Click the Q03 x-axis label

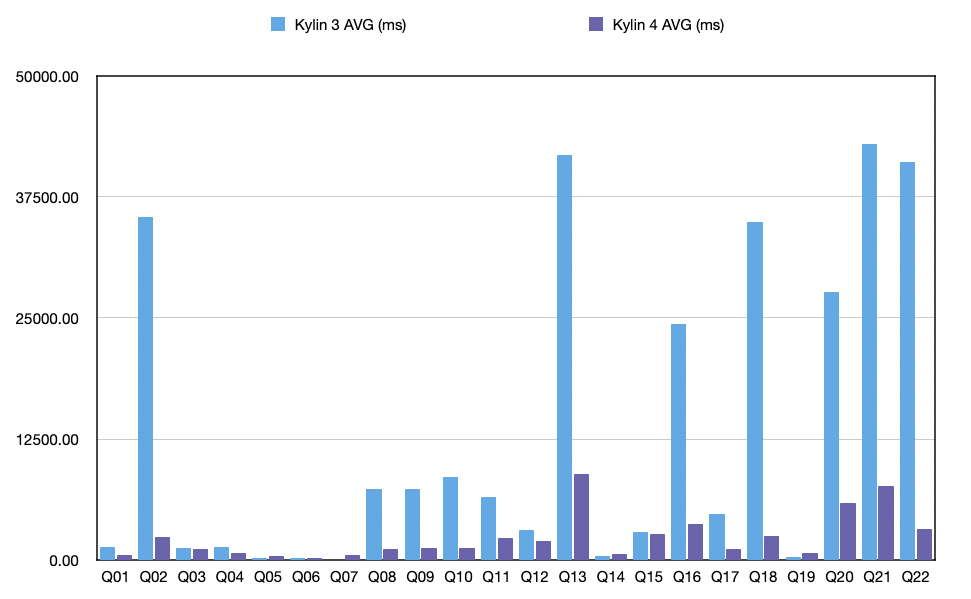point(191,577)
